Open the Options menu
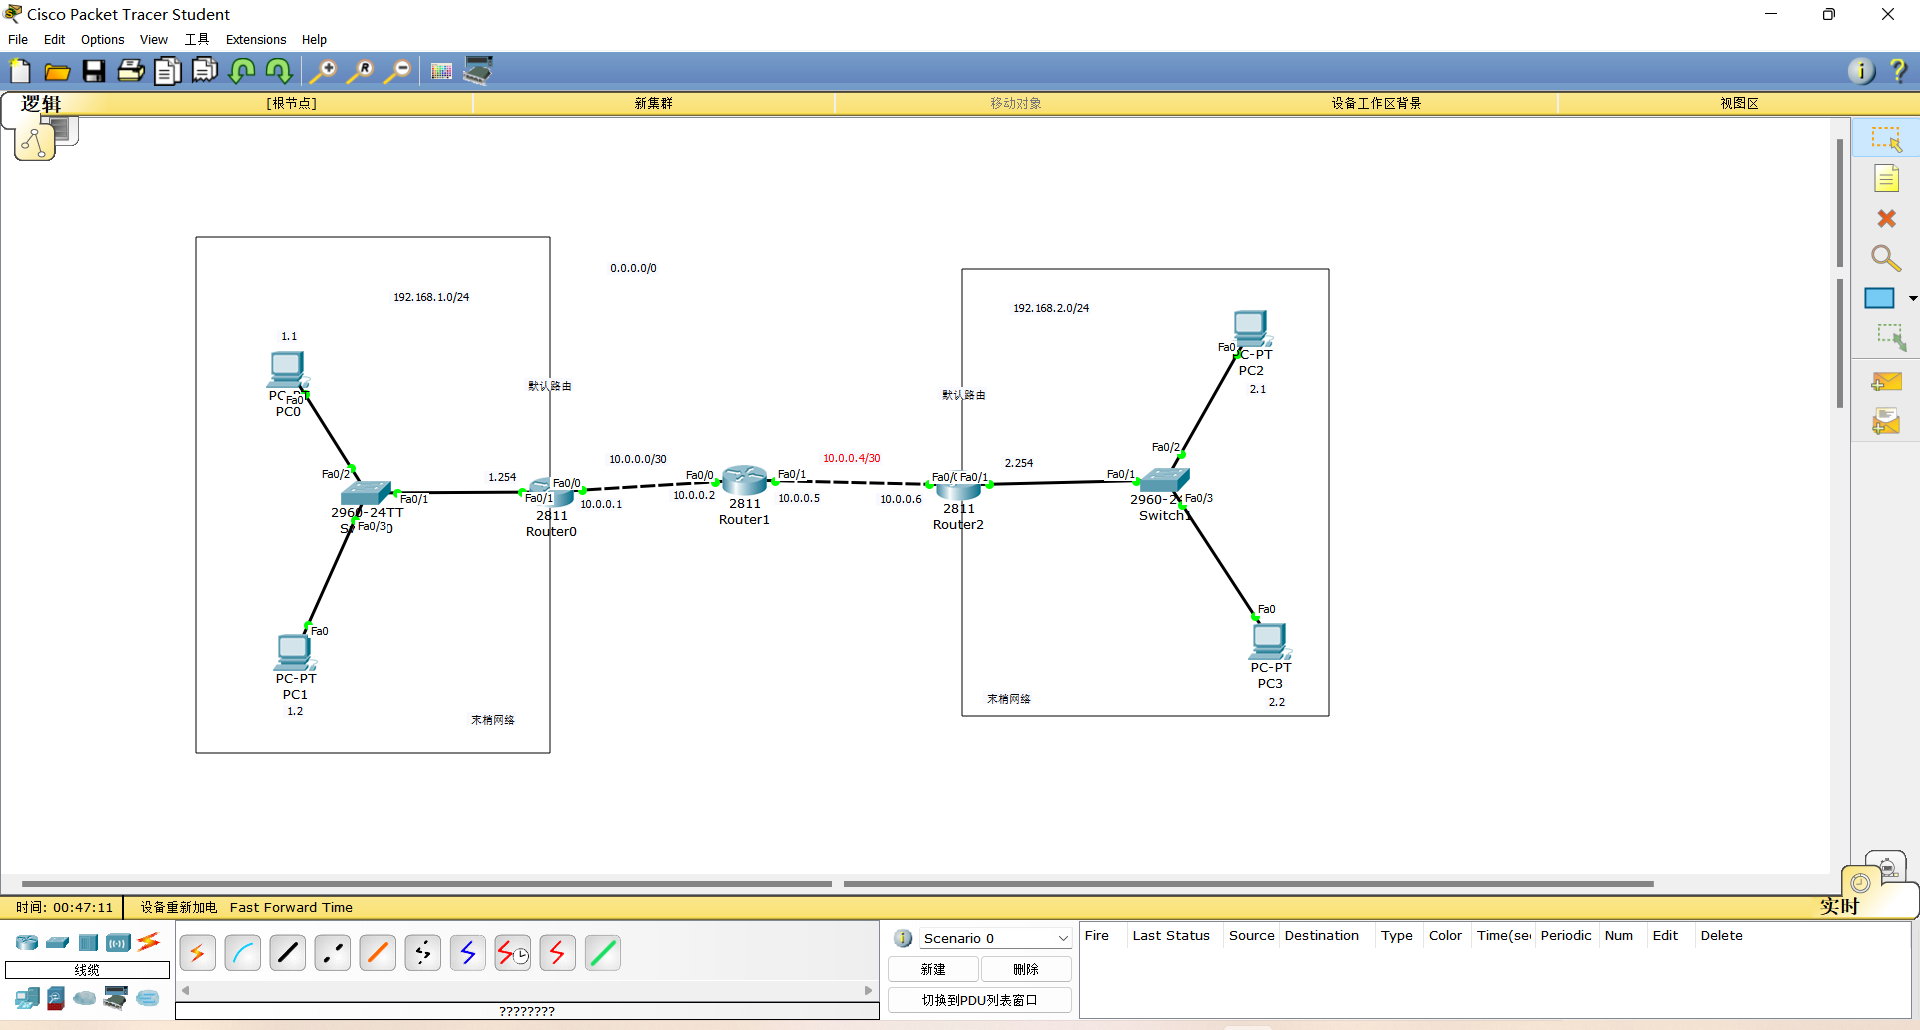The width and height of the screenshot is (1920, 1030). (x=102, y=40)
